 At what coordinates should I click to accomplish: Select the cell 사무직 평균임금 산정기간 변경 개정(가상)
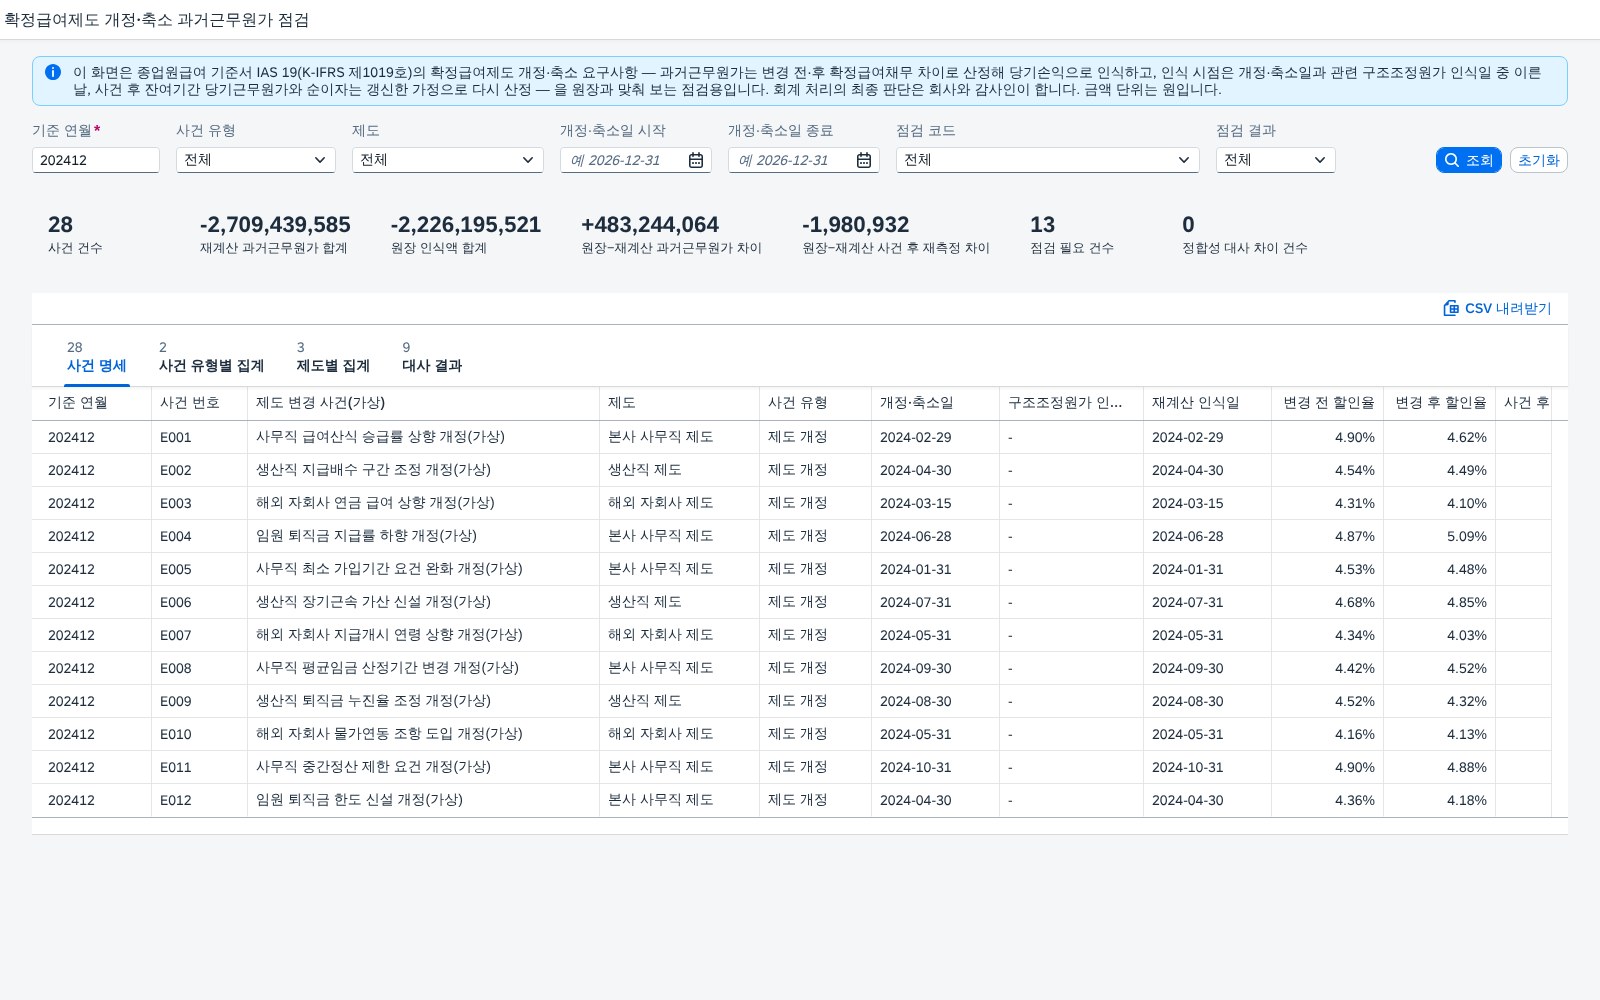tap(423, 668)
